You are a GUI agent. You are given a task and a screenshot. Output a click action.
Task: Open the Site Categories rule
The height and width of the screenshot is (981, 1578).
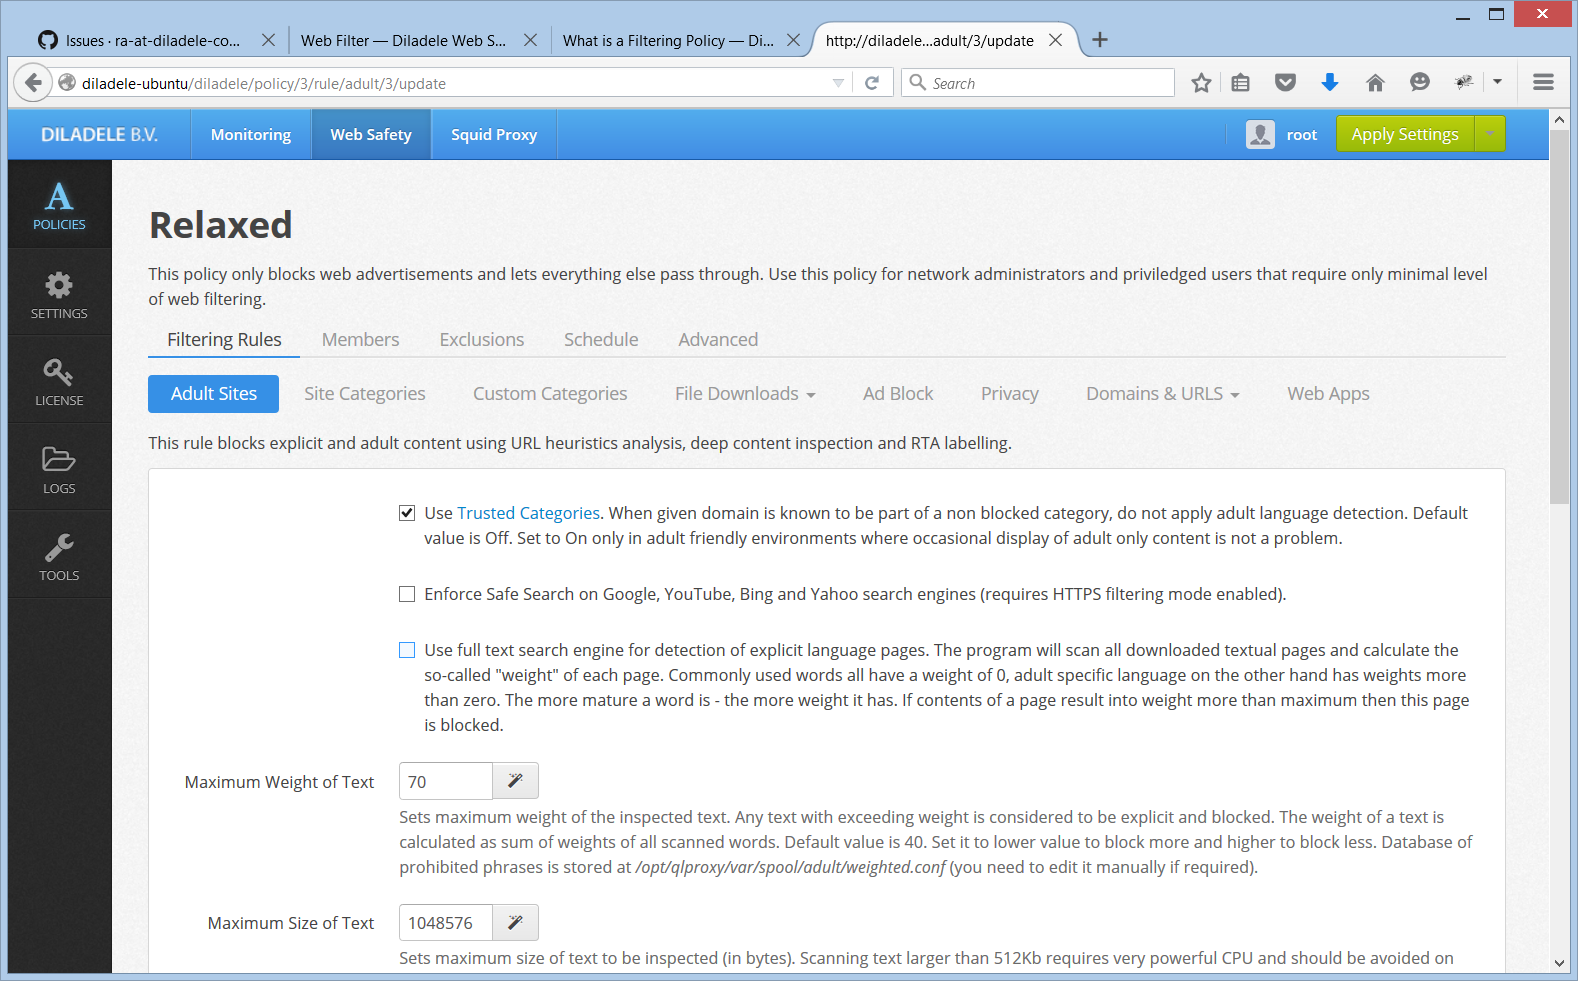[365, 393]
